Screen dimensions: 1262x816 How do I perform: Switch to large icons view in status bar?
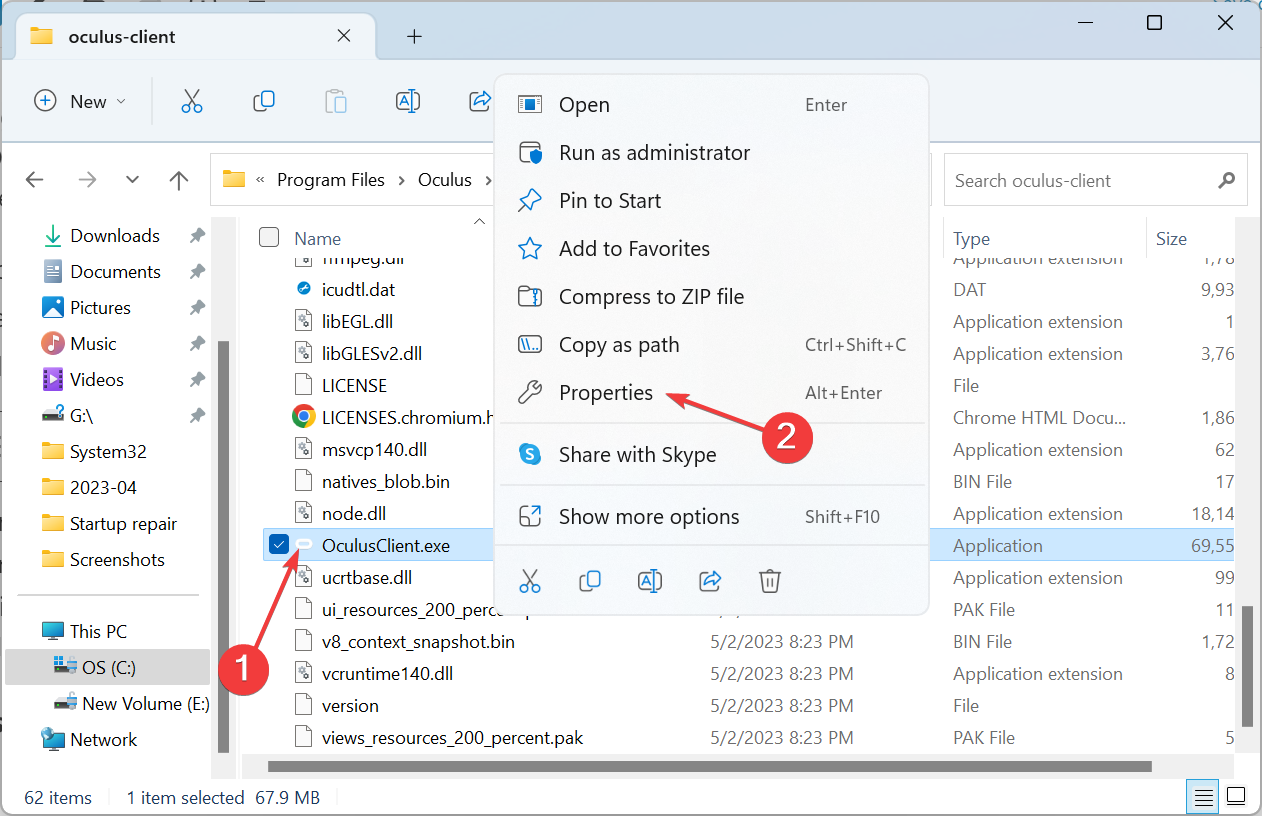[1236, 797]
